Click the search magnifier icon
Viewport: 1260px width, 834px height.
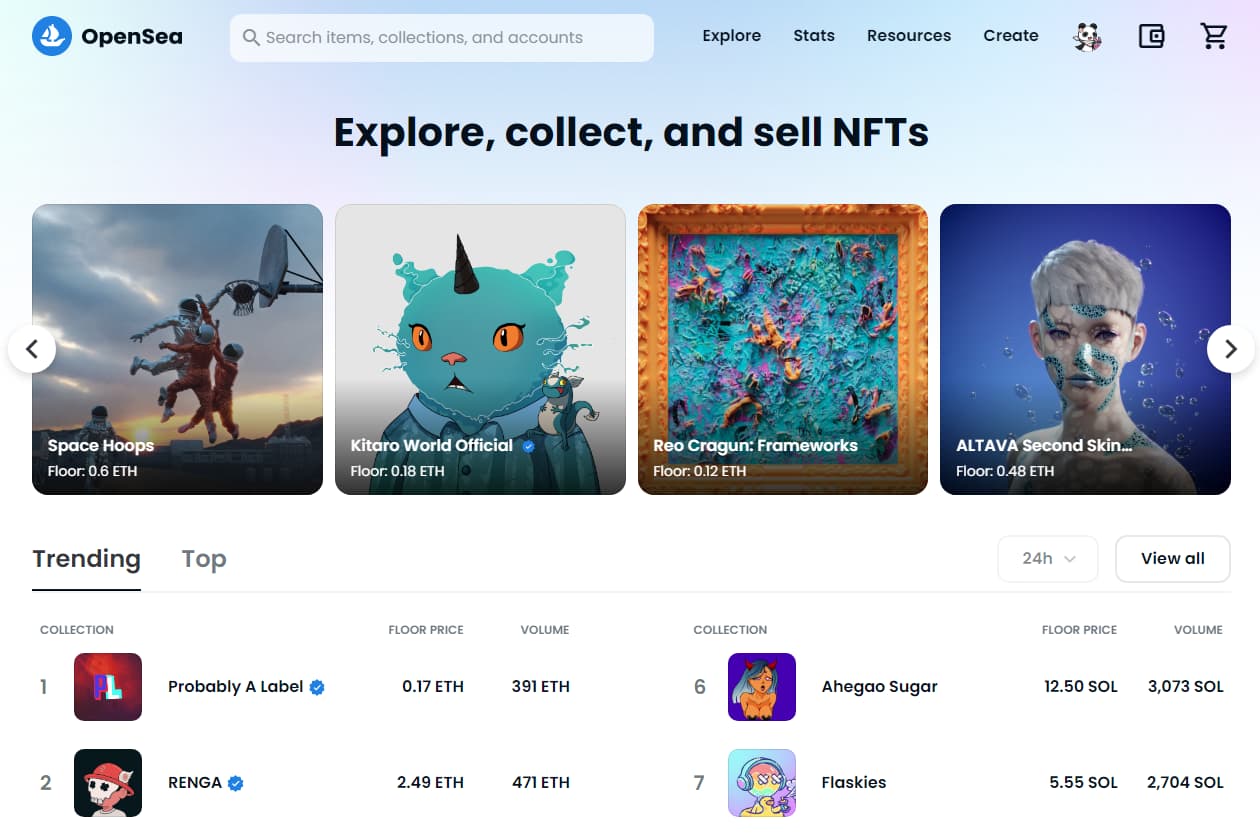coord(252,37)
